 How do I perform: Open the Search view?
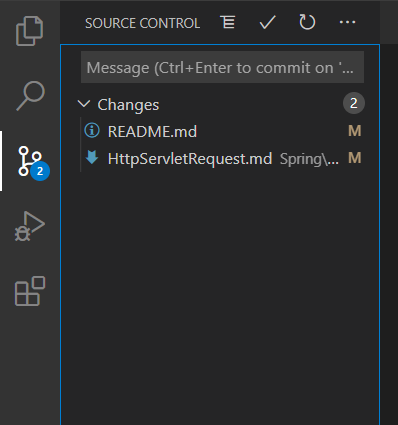(x=30, y=96)
